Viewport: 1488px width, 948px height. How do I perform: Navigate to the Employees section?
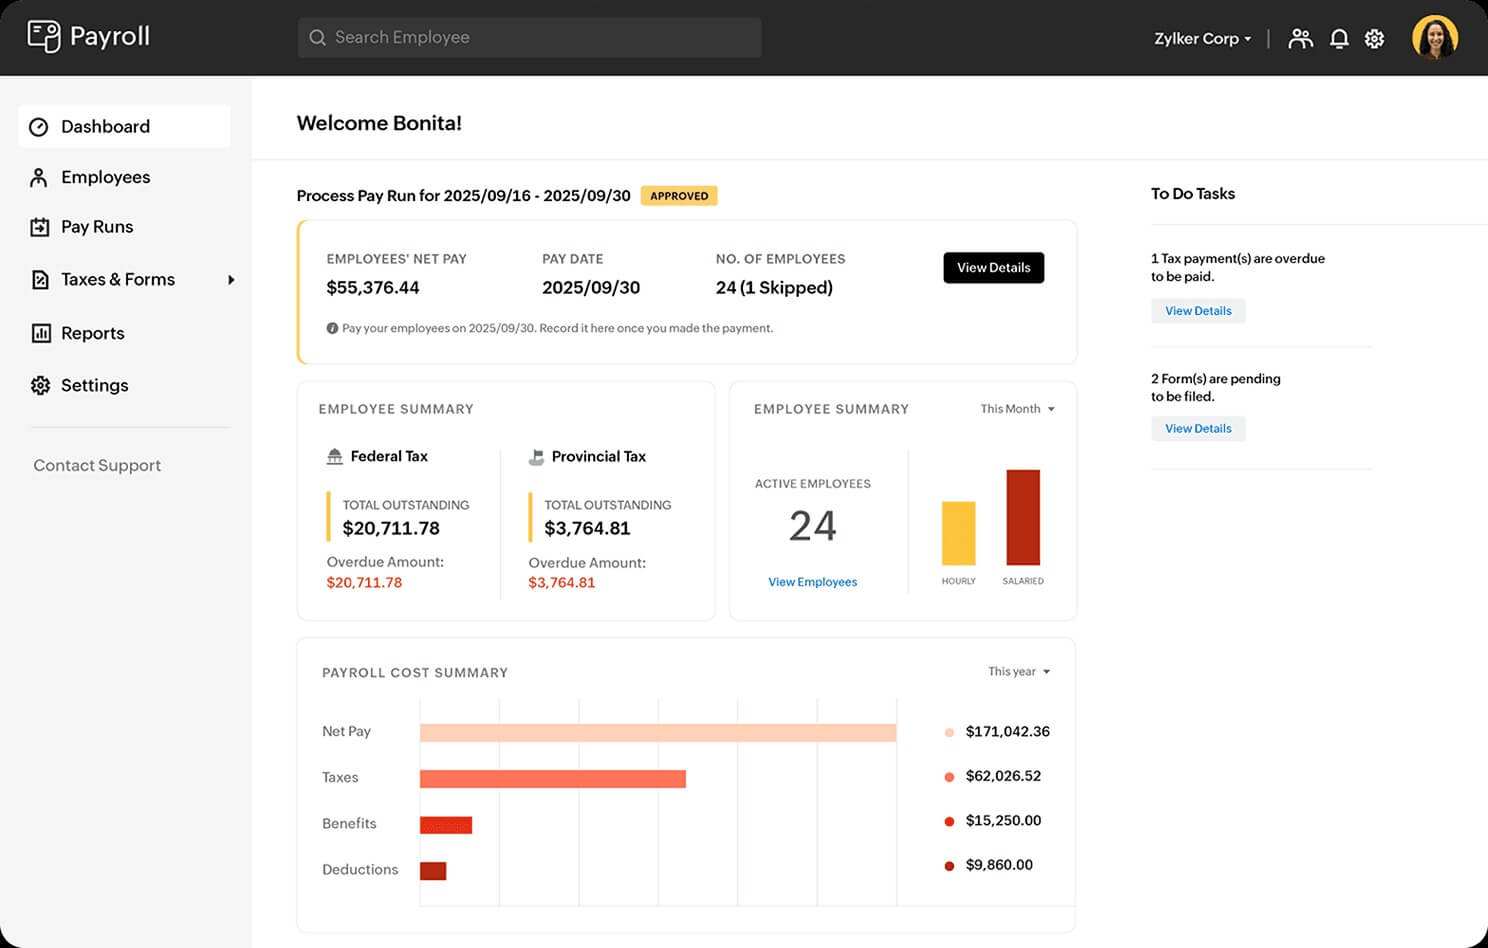(x=105, y=177)
